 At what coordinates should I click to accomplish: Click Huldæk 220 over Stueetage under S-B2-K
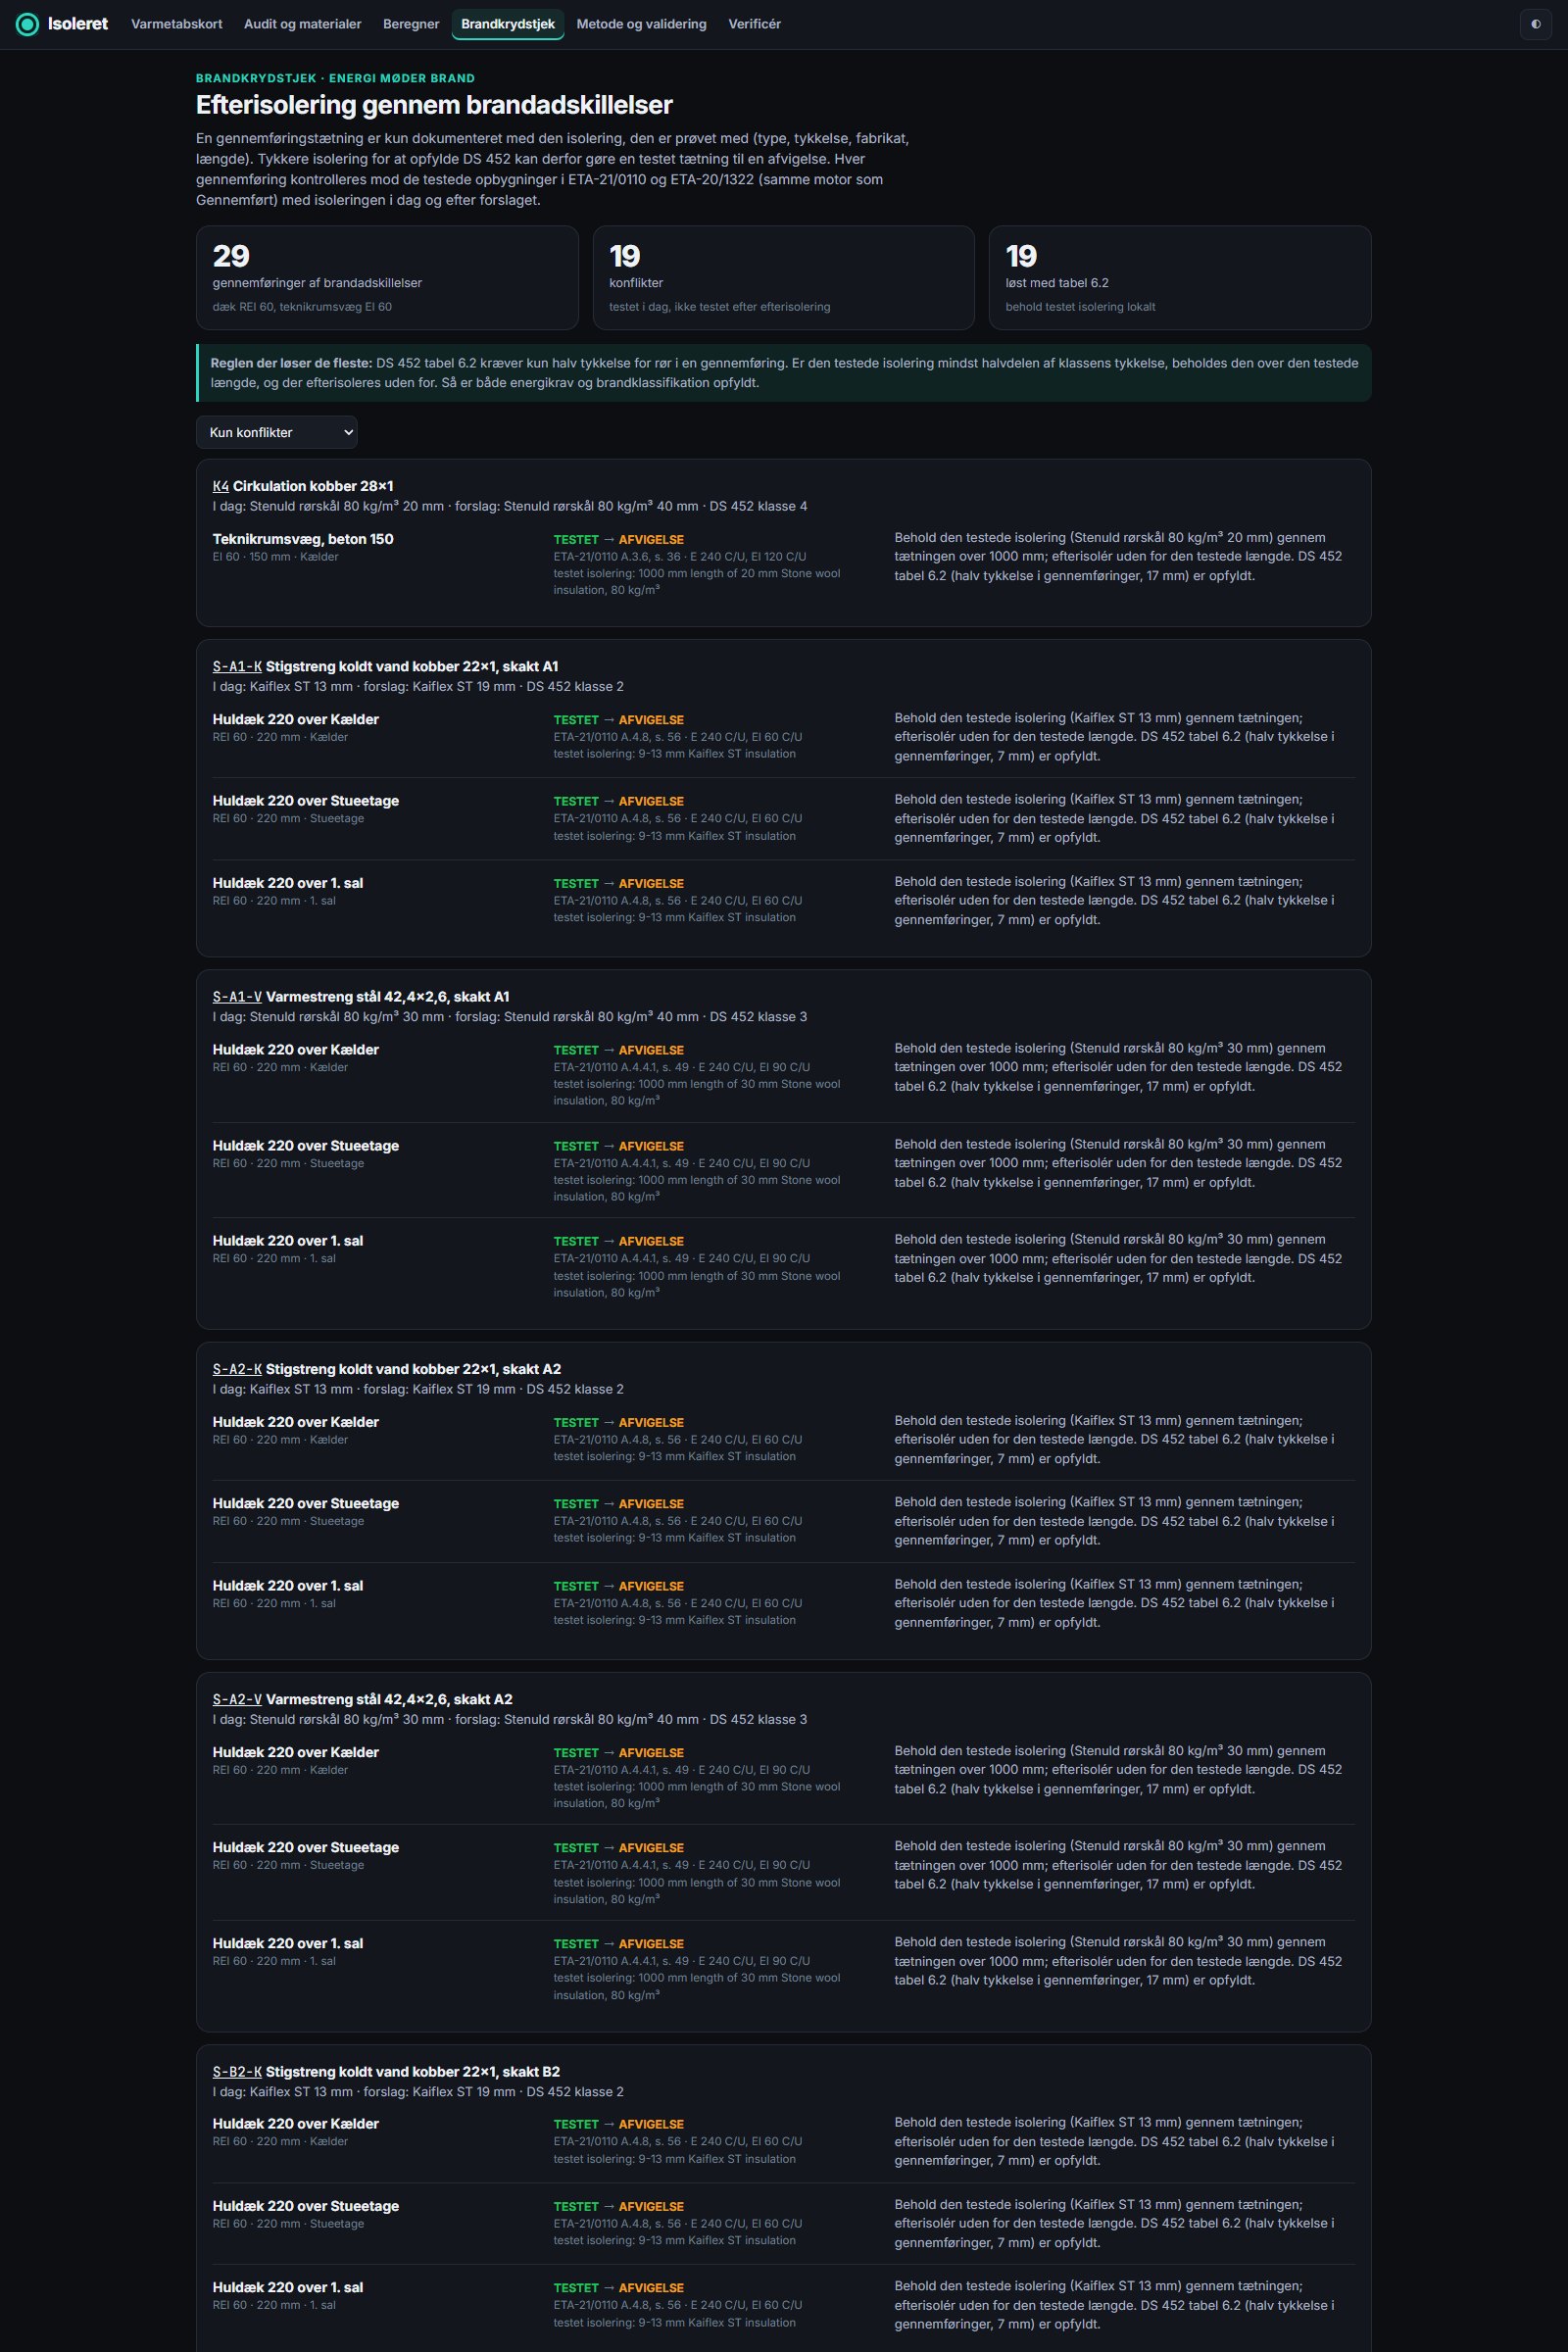306,2206
